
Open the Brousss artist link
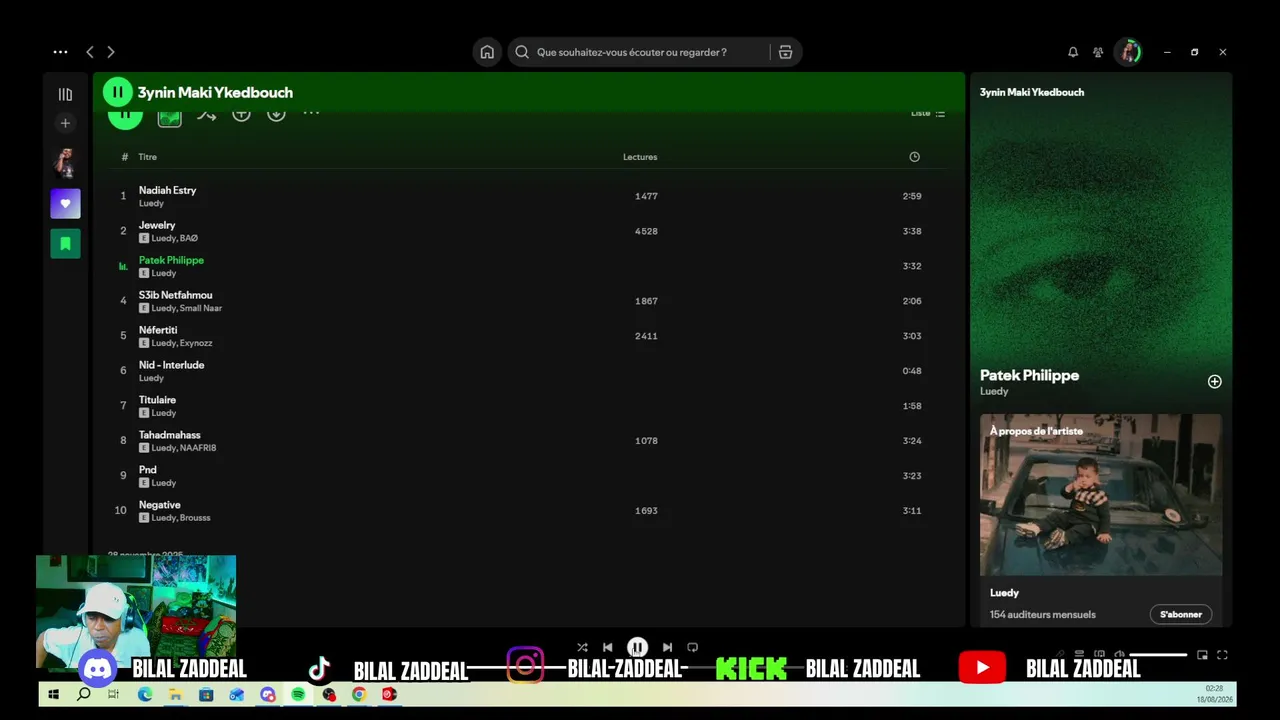click(195, 518)
